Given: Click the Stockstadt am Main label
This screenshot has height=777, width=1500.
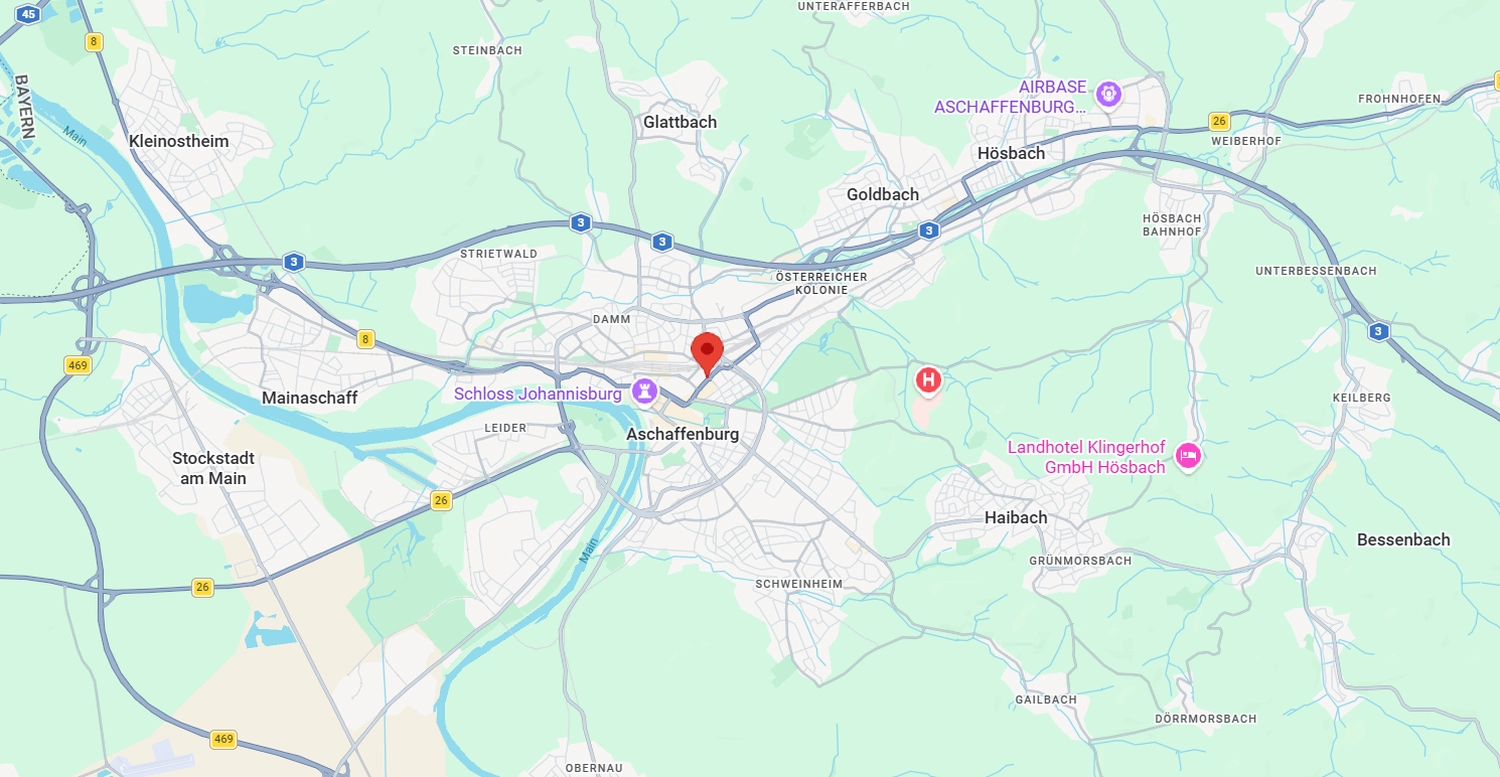Looking at the screenshot, I should coord(213,468).
